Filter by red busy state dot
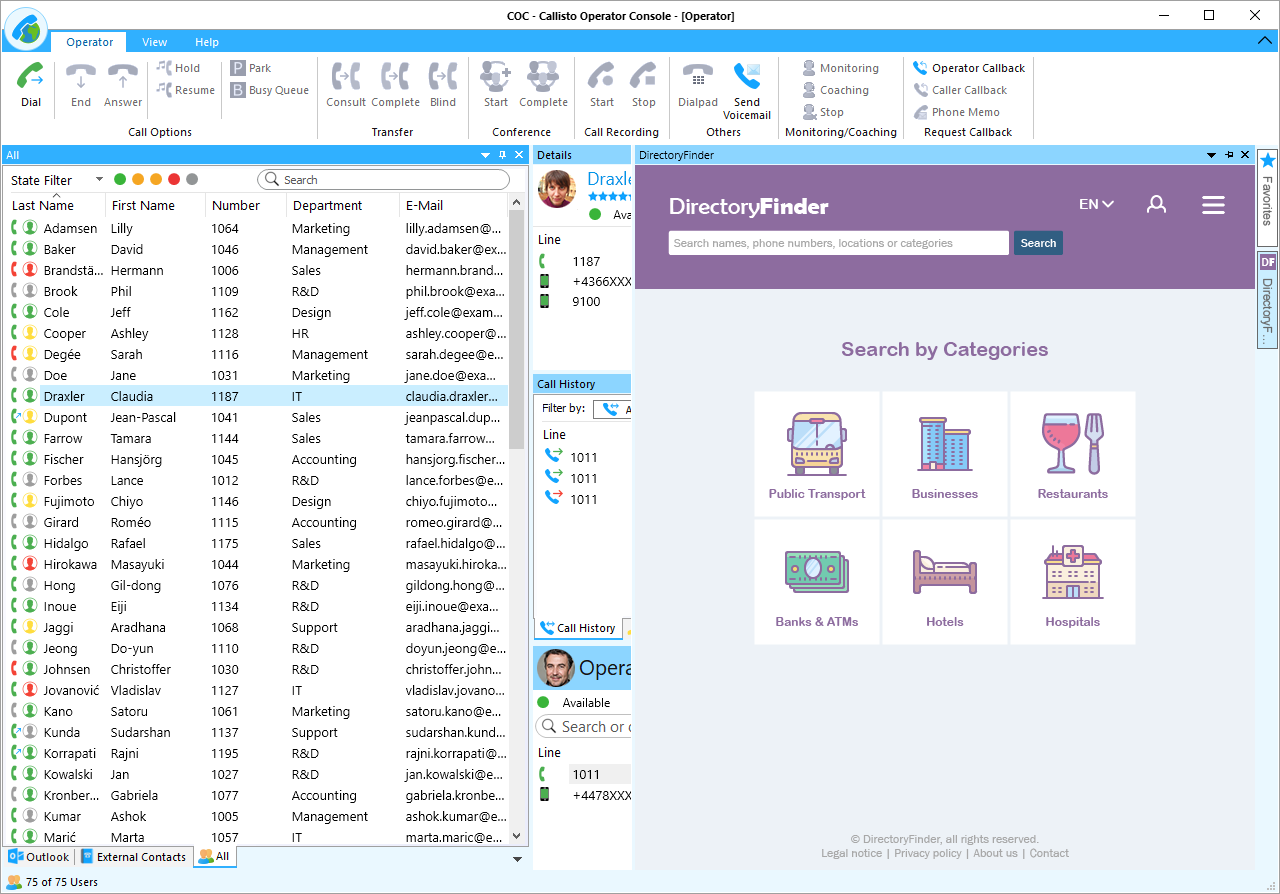The width and height of the screenshot is (1280, 894). (174, 180)
